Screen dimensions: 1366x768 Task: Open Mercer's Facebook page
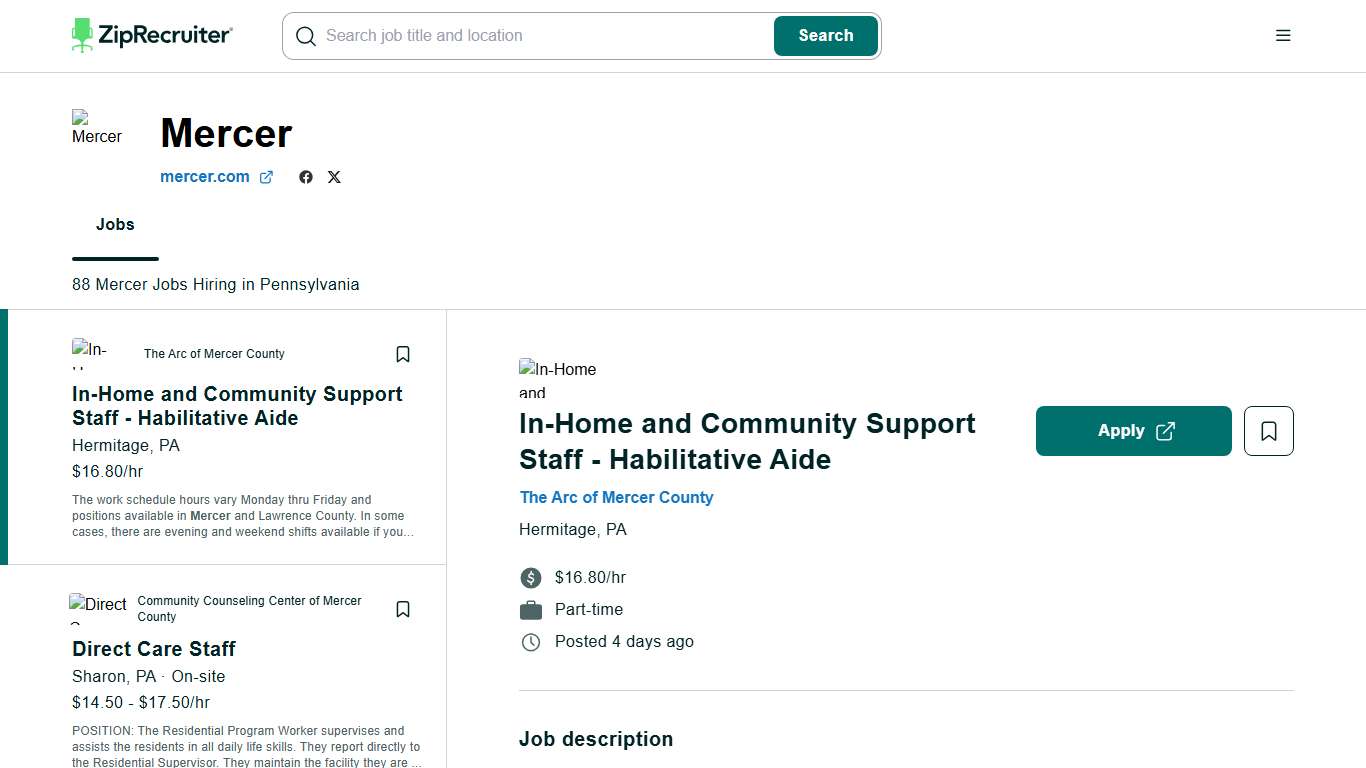[306, 177]
